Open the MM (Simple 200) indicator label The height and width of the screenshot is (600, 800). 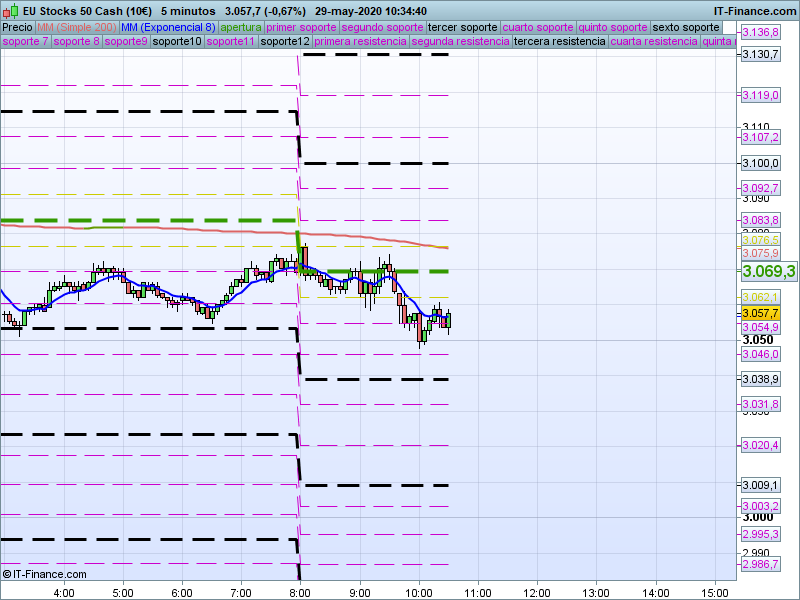pyautogui.click(x=77, y=27)
